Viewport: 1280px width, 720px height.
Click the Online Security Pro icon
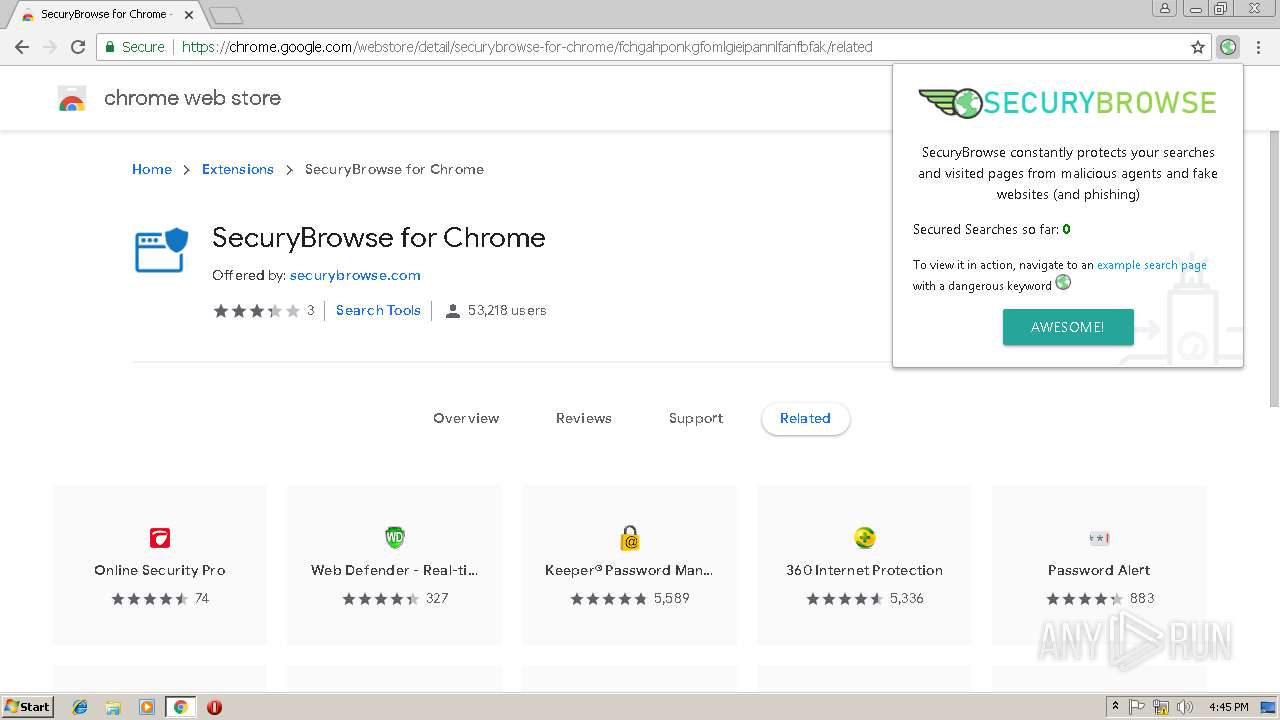coord(160,538)
